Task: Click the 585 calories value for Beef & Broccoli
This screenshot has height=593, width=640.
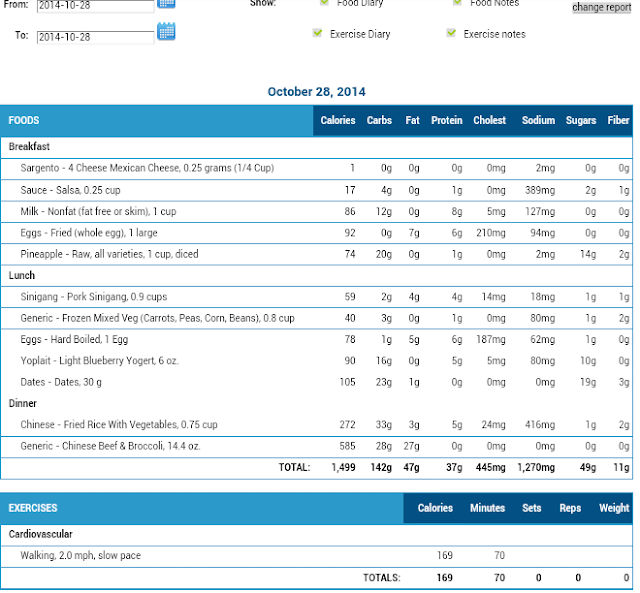Action: point(347,446)
